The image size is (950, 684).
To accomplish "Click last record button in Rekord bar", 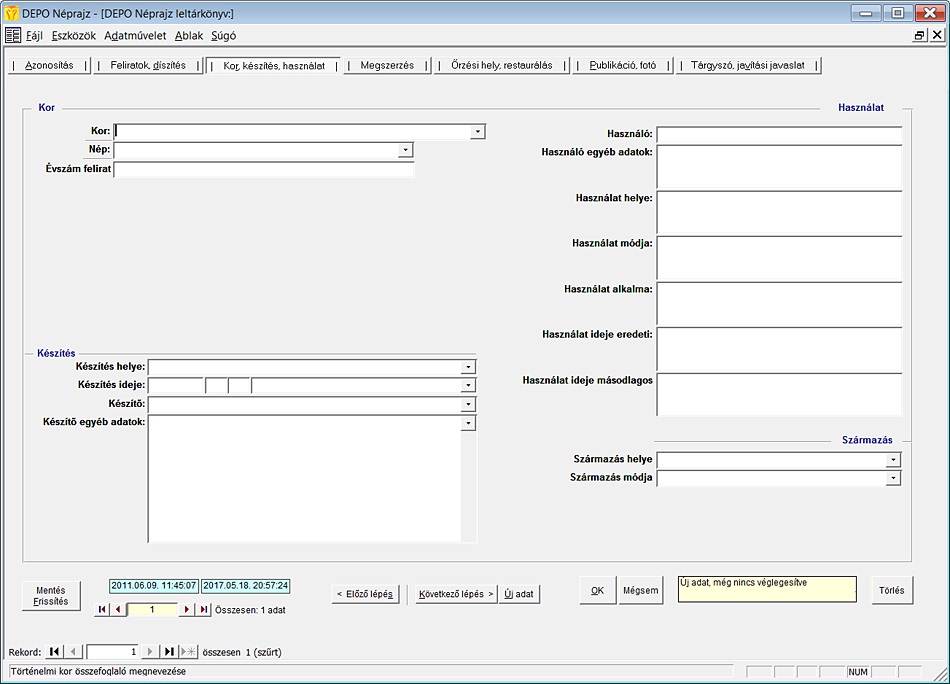I will (x=169, y=652).
